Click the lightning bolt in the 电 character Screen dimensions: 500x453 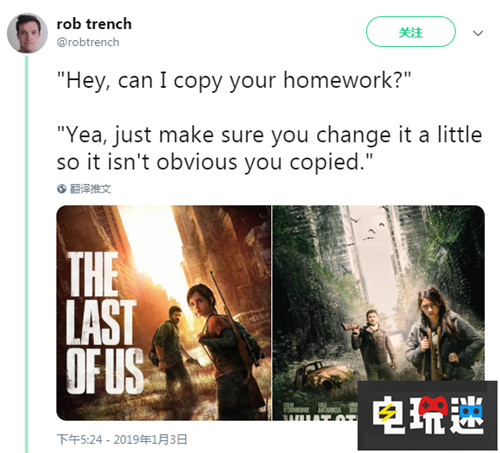tap(387, 414)
